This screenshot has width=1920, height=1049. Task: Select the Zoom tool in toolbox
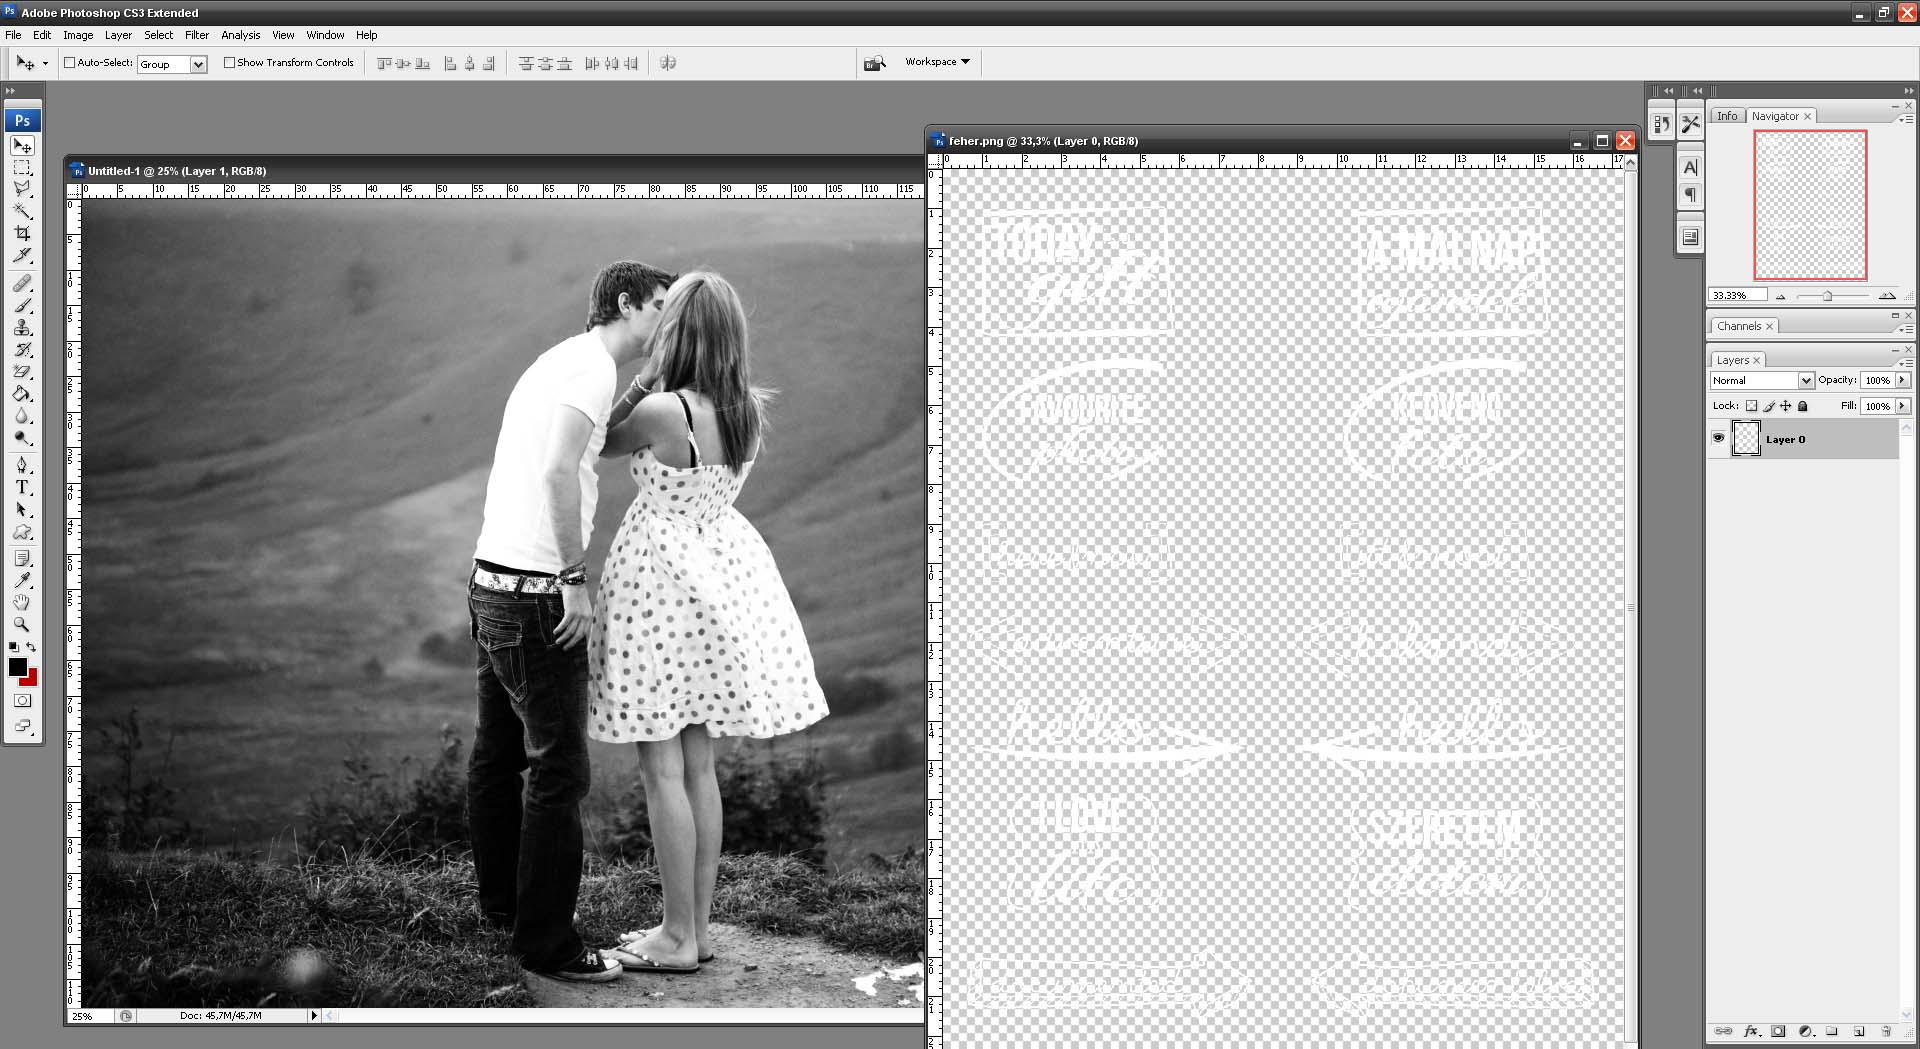point(22,624)
